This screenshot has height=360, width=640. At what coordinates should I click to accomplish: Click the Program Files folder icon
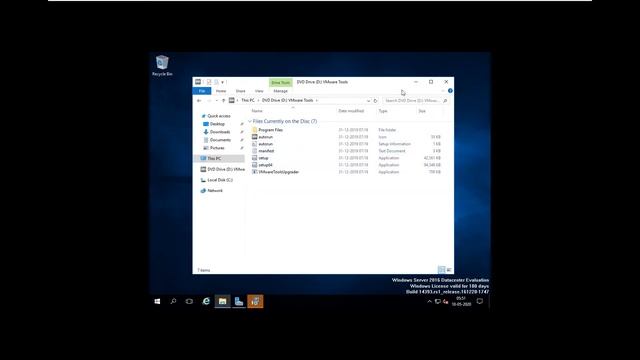(255, 130)
